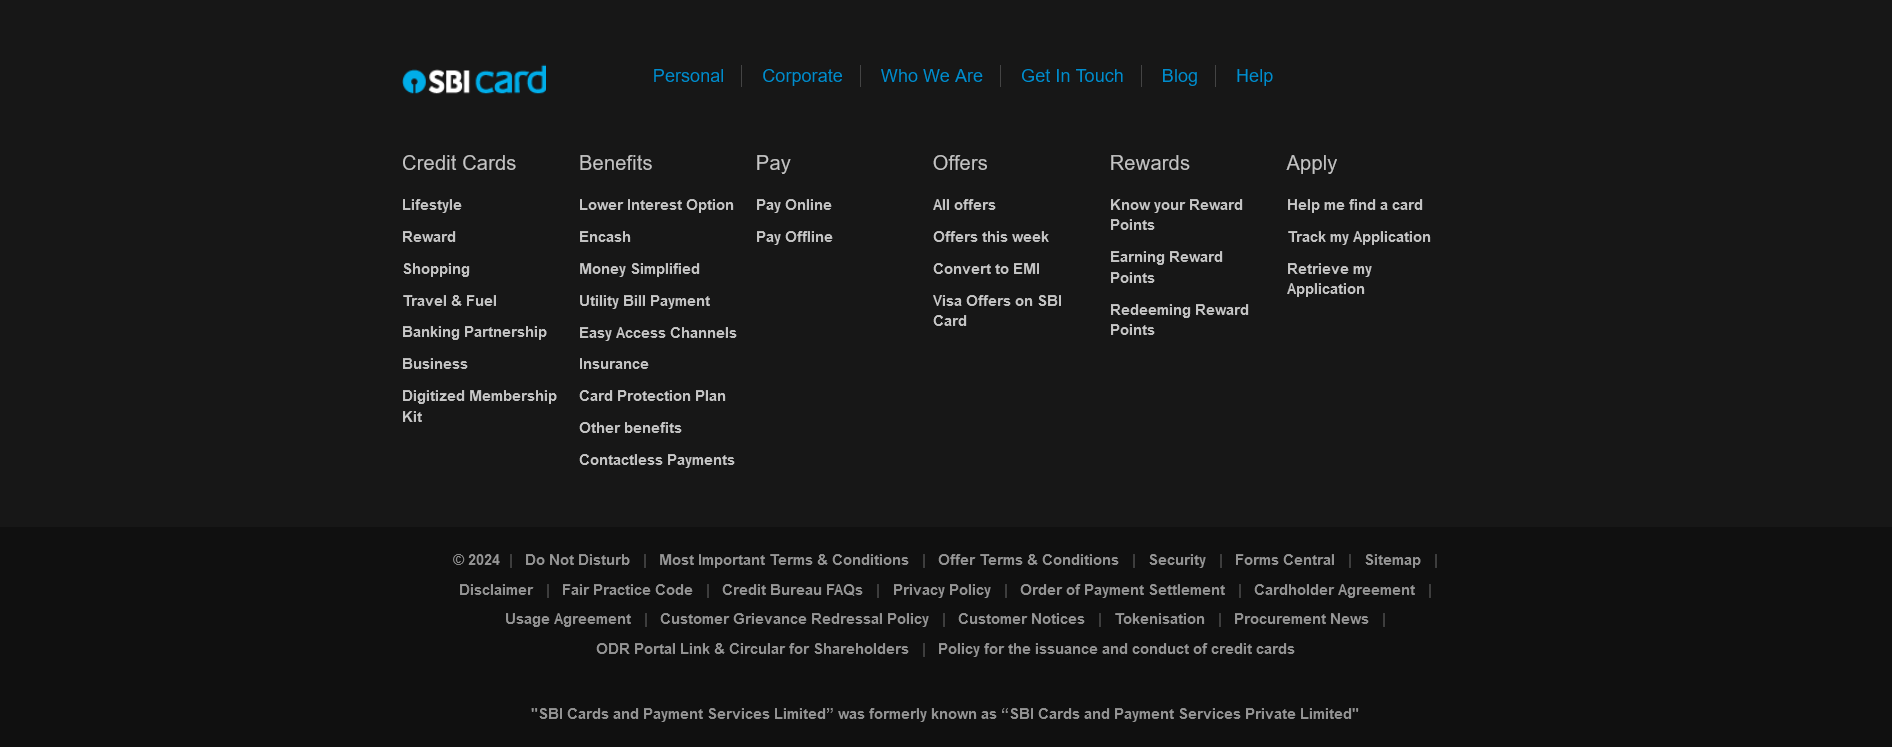This screenshot has width=1892, height=747.
Task: Select the Business cards link
Action: coord(435,364)
